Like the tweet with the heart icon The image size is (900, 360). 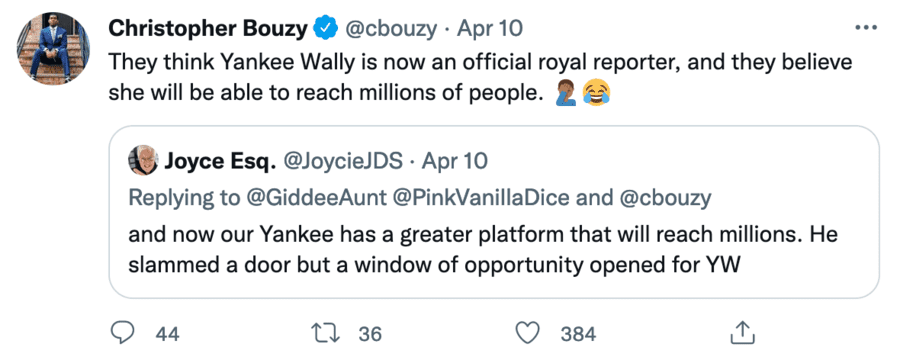(528, 333)
